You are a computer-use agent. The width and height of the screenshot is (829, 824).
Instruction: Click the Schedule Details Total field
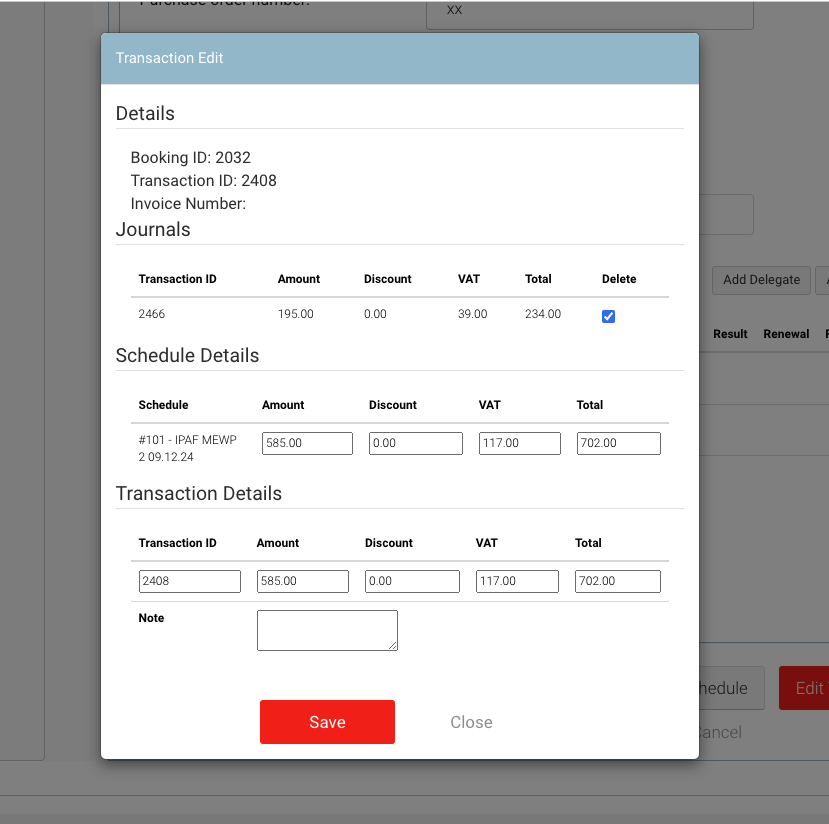tap(618, 443)
